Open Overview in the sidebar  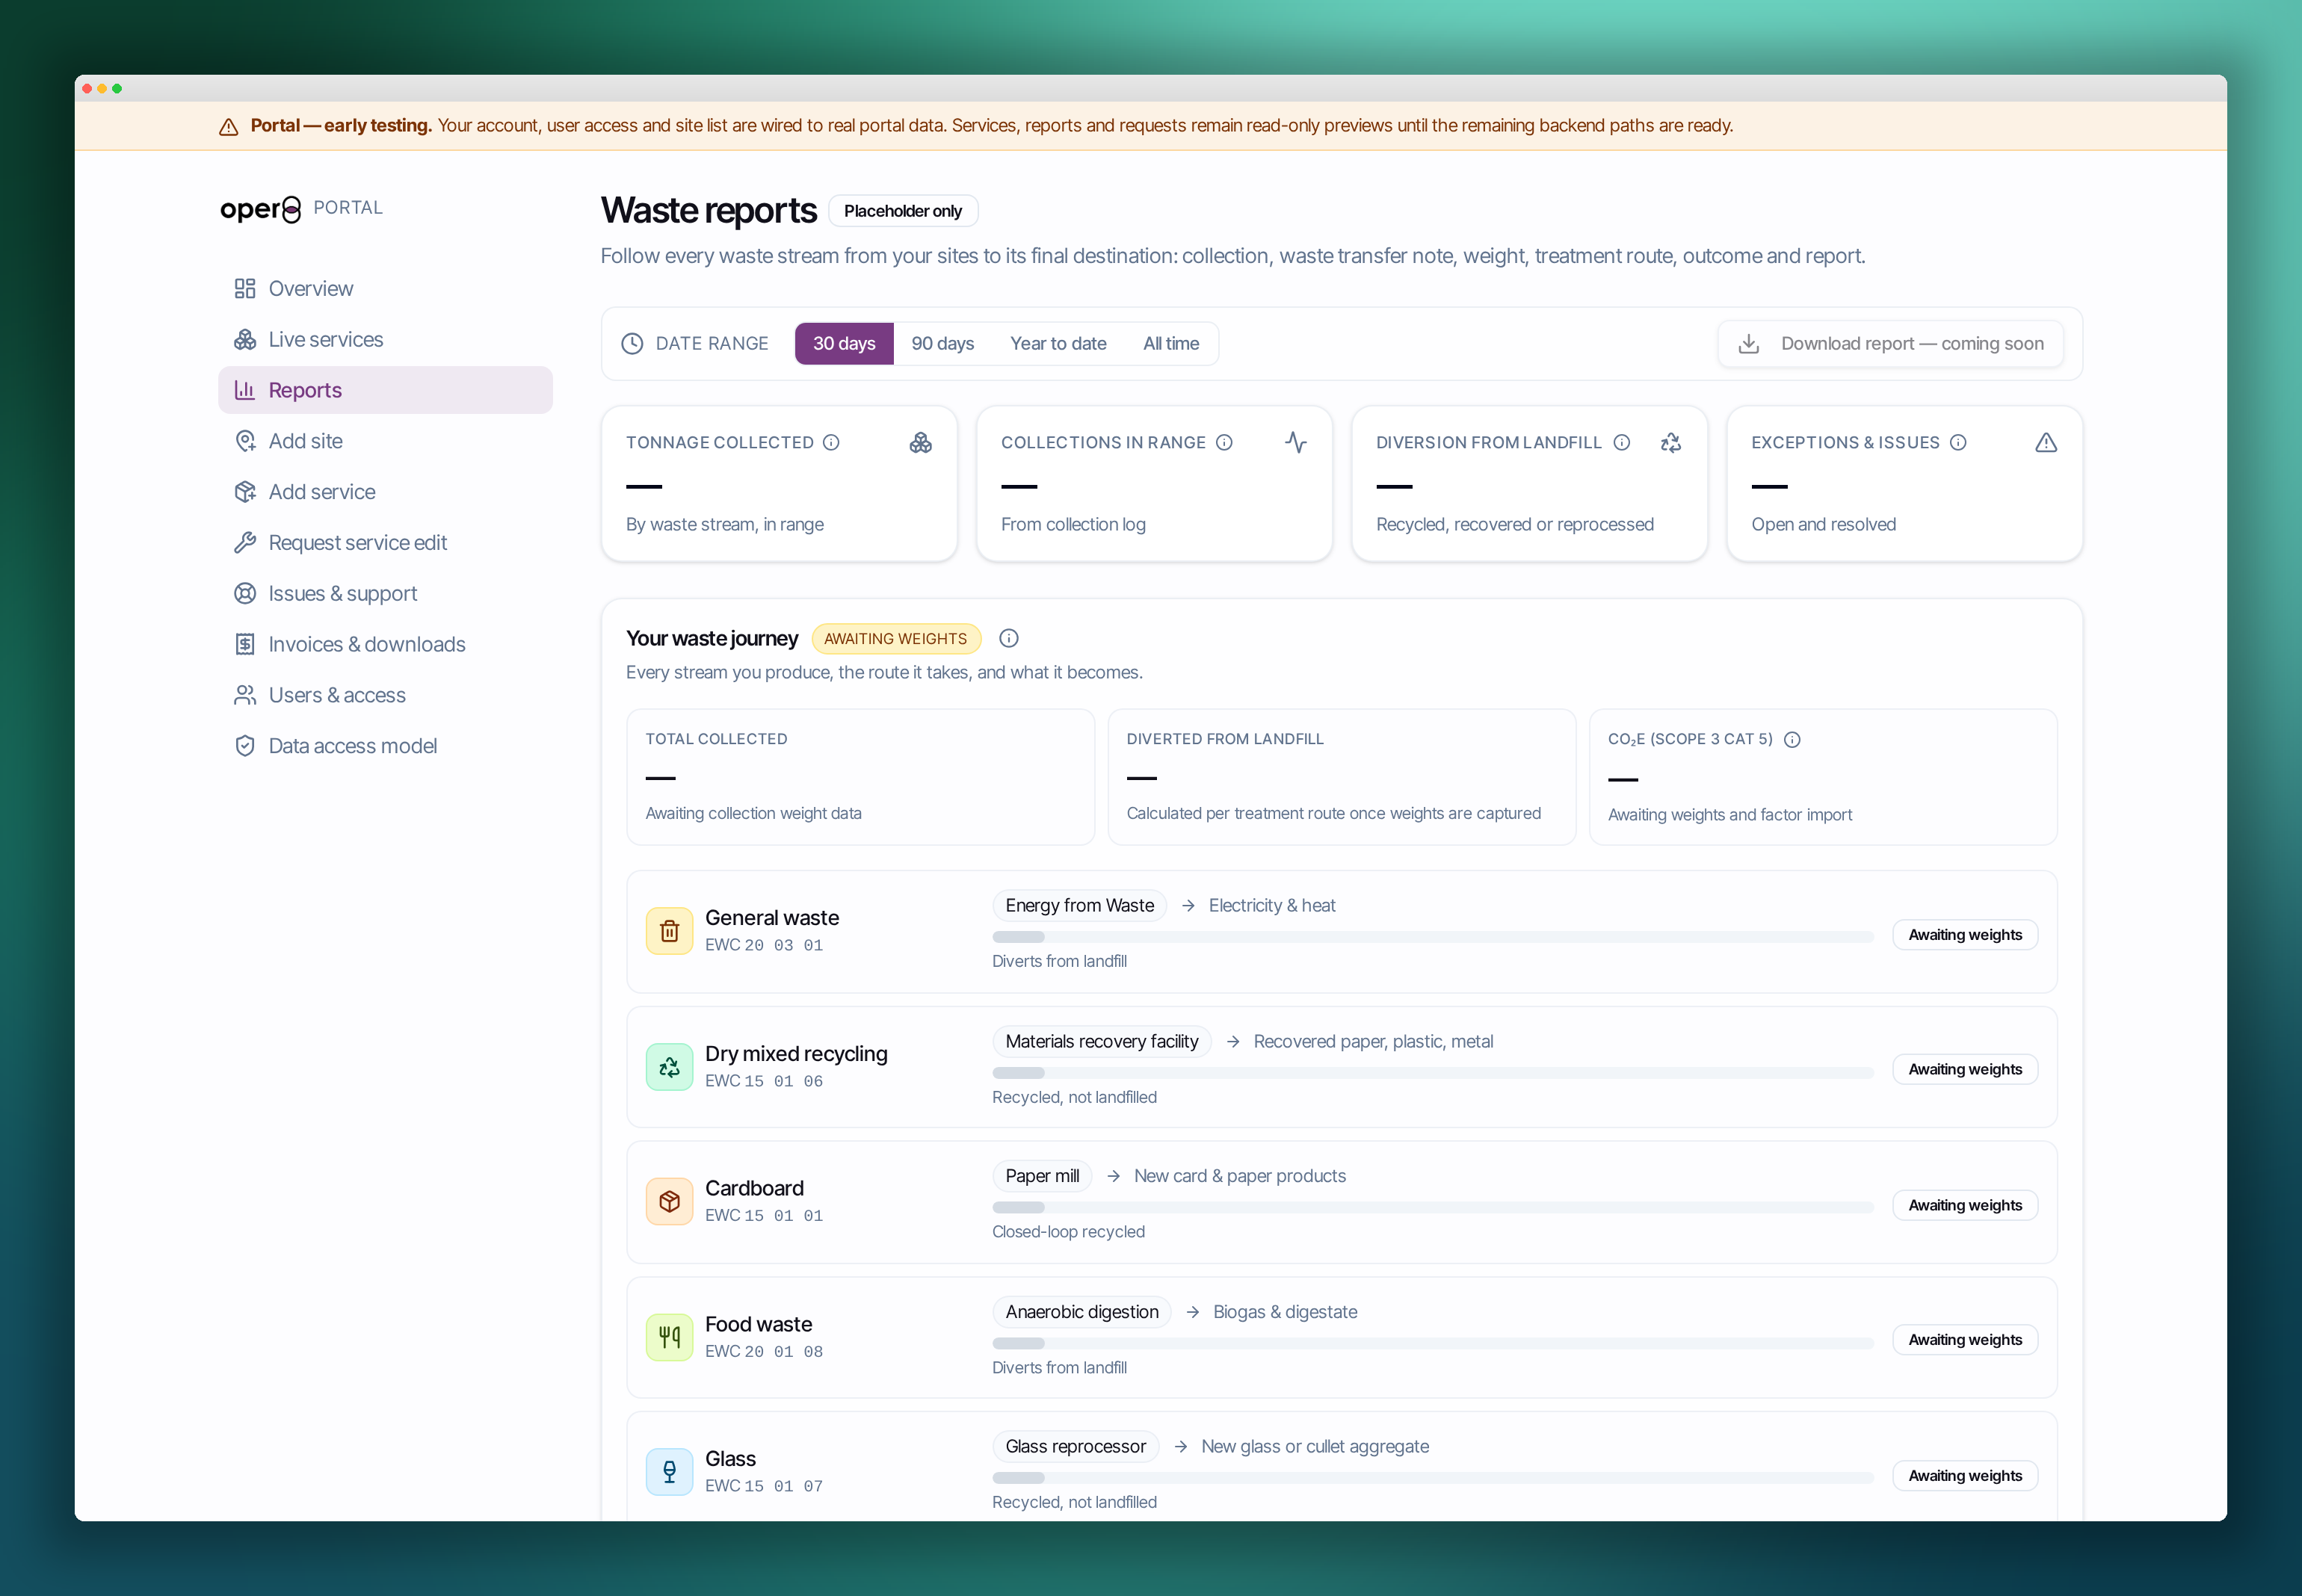[x=385, y=289]
